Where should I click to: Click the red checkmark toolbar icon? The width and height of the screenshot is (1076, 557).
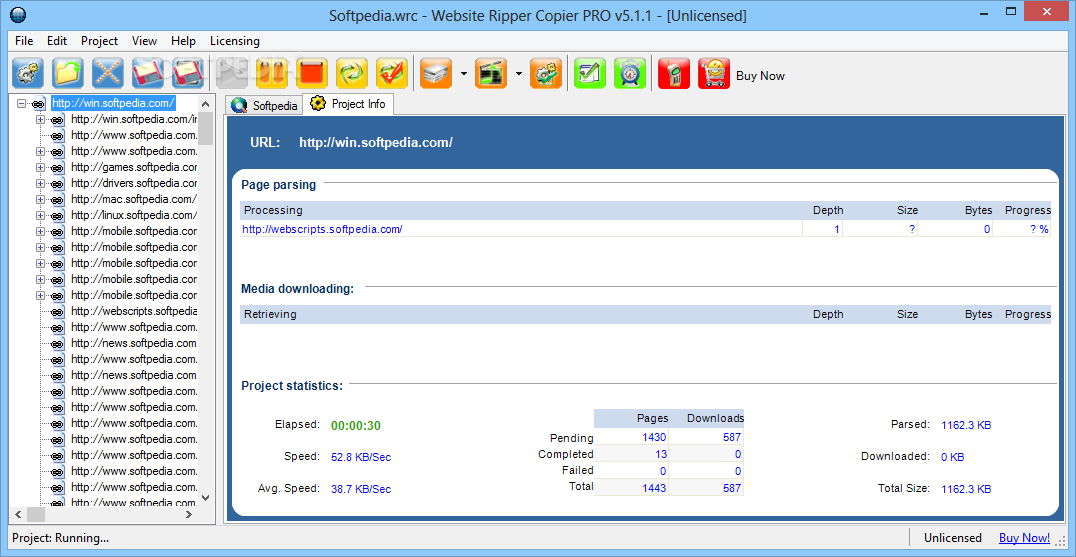click(392, 73)
